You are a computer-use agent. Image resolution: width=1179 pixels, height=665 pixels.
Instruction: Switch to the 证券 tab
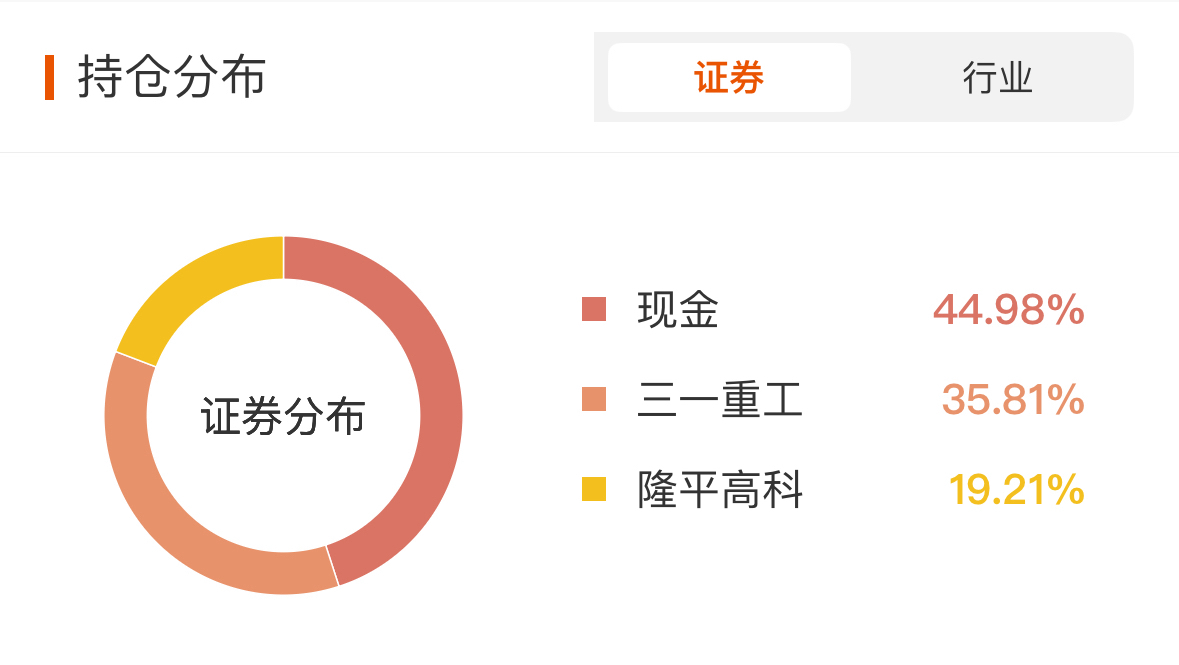tap(729, 77)
